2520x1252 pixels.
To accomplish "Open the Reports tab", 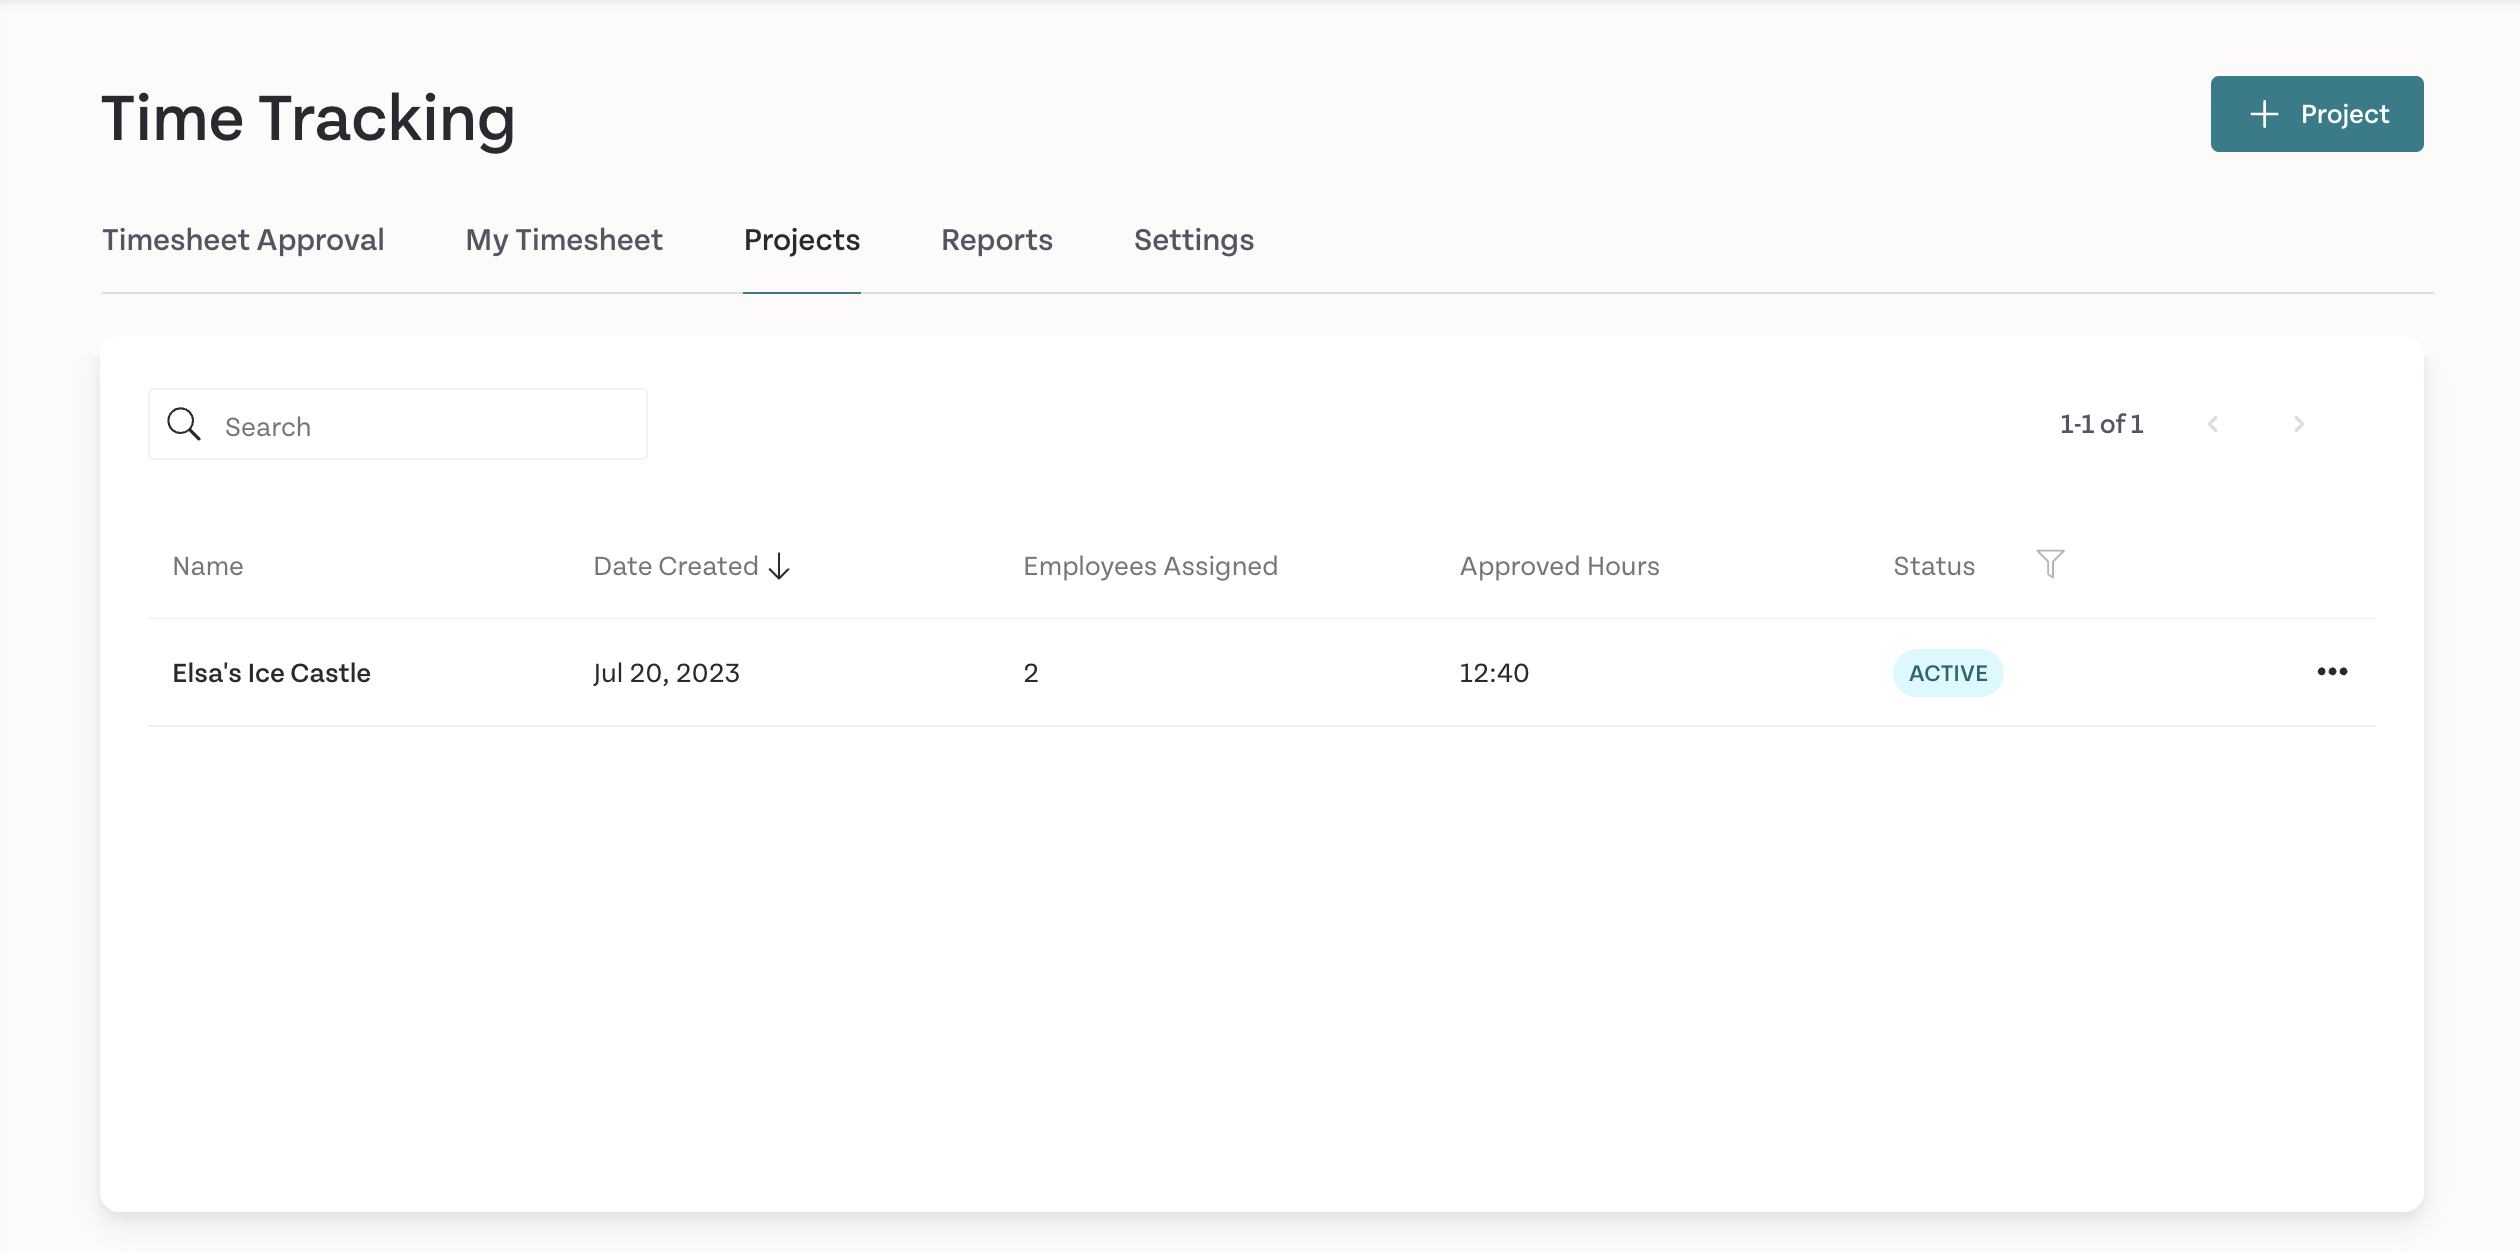I will (996, 240).
